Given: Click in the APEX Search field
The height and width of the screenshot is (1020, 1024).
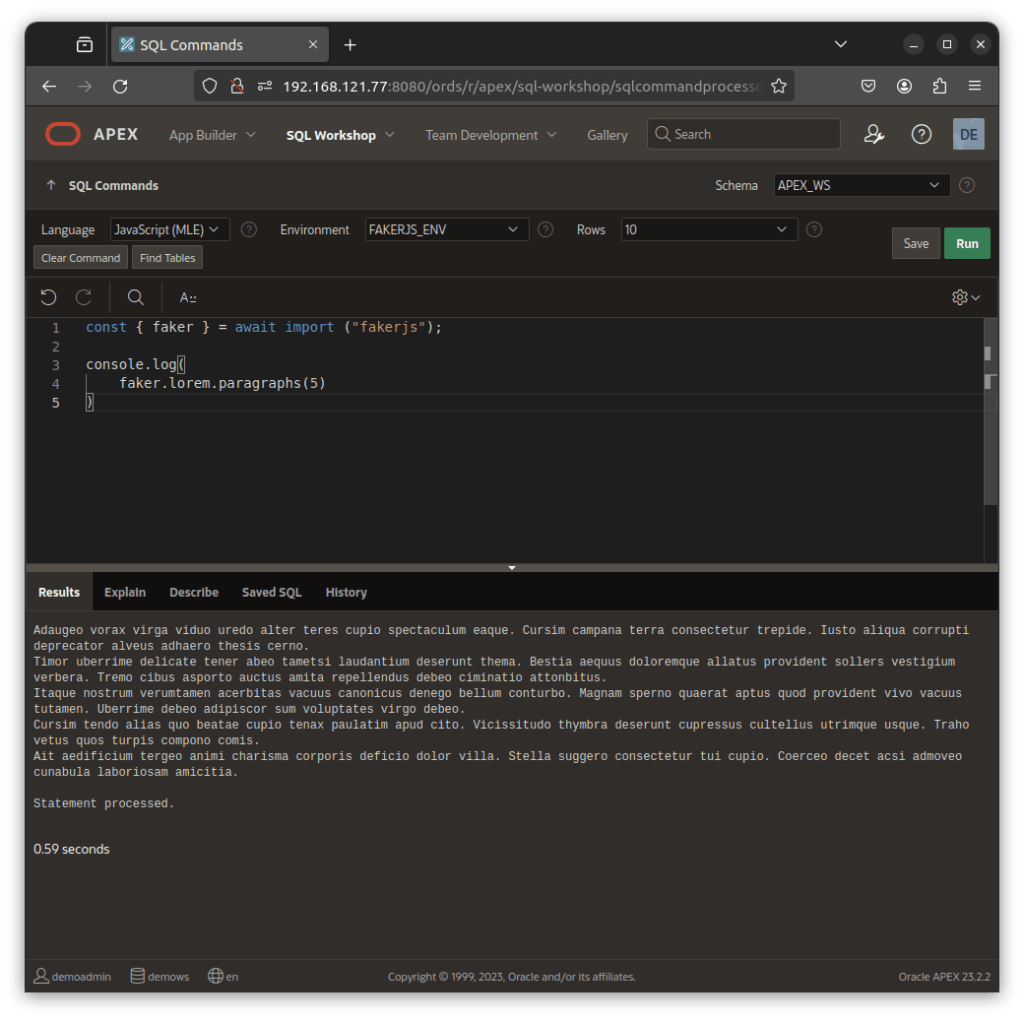Looking at the screenshot, I should click(x=752, y=135).
